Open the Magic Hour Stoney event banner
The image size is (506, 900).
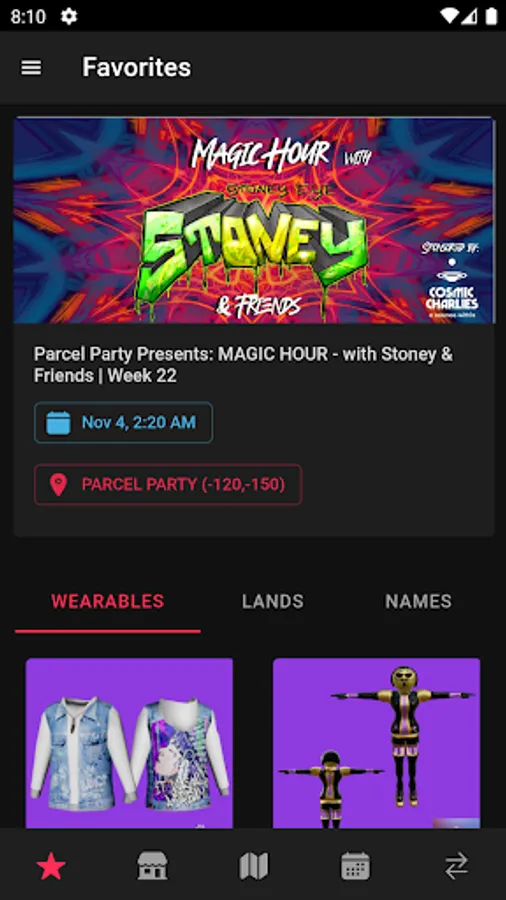pos(254,220)
